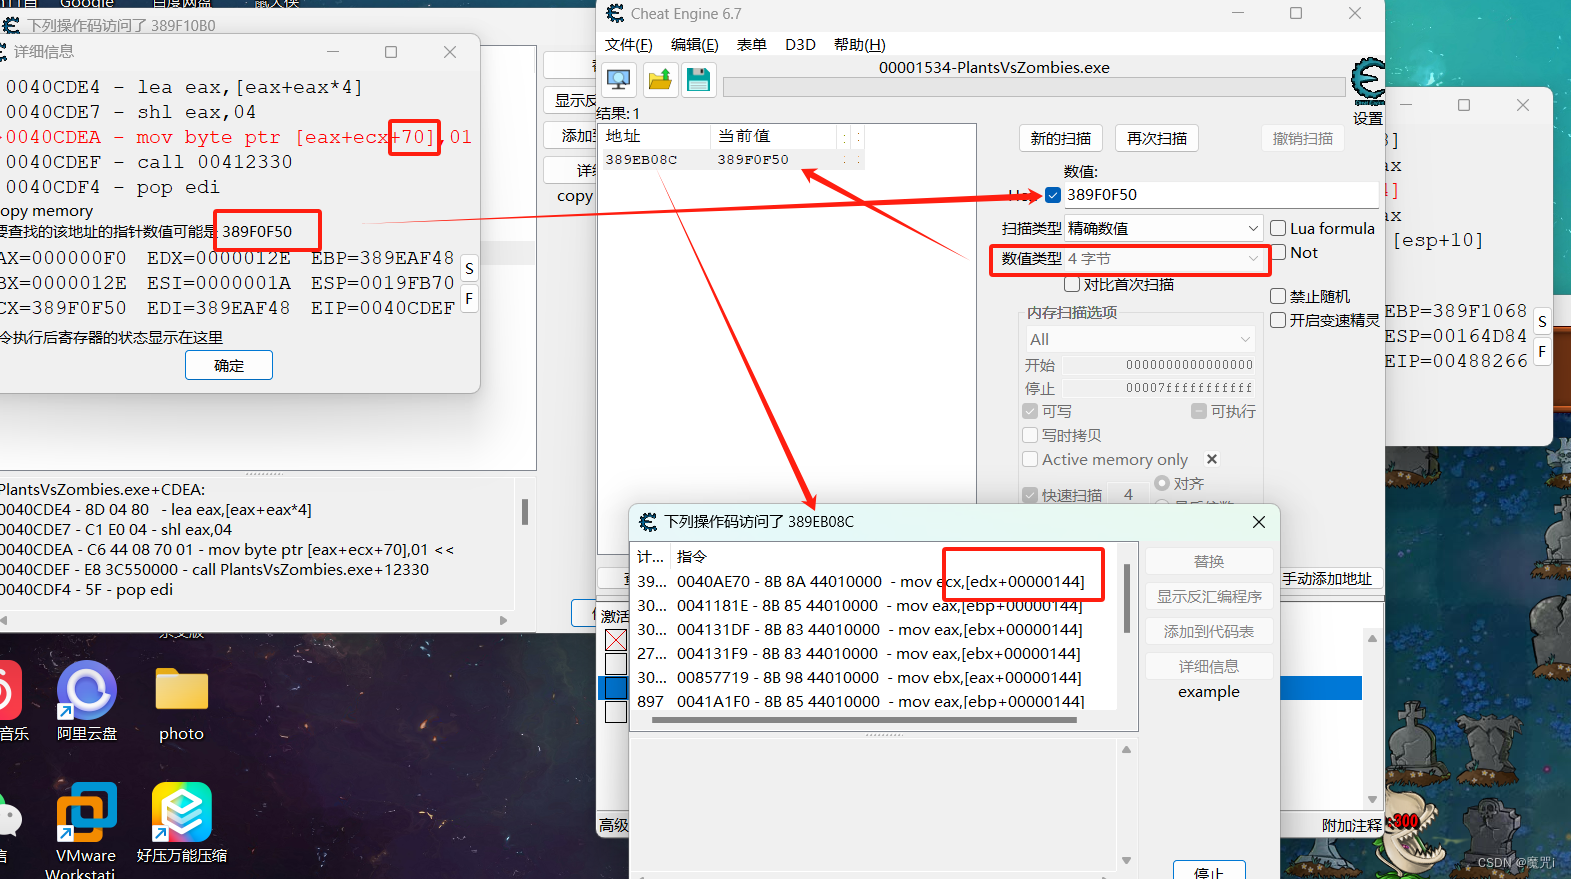Image resolution: width=1571 pixels, height=879 pixels.
Task: Enable the 开启变速精灵 checkbox
Action: [1278, 320]
